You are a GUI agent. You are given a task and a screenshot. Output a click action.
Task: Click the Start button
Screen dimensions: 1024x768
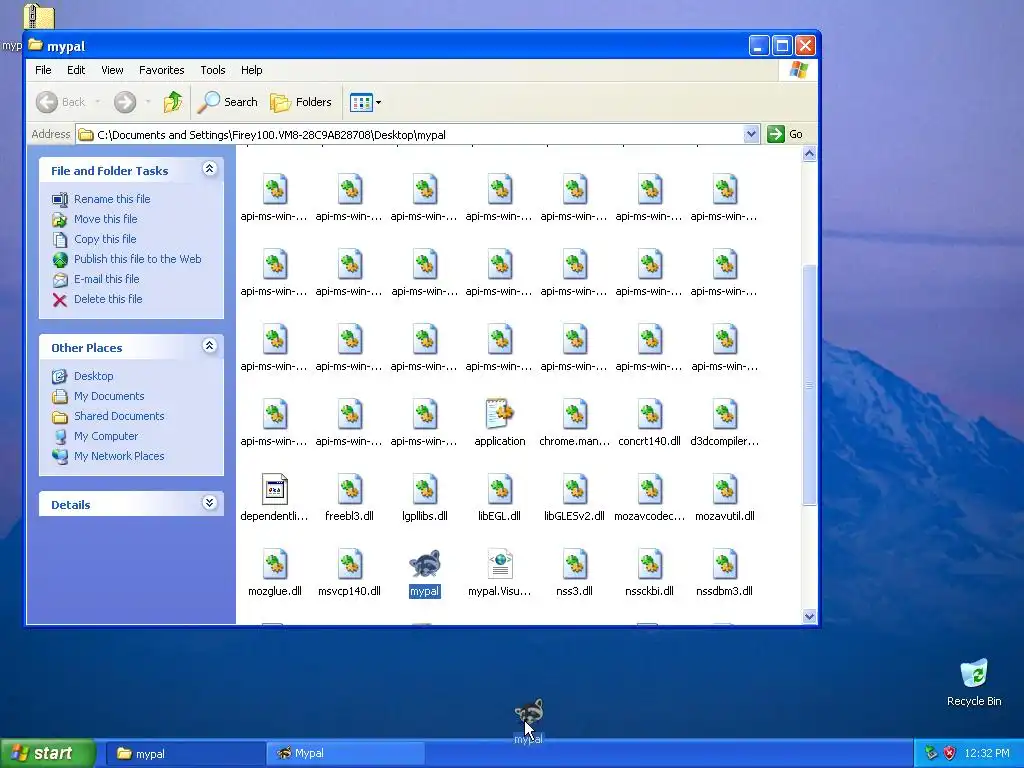coord(47,754)
